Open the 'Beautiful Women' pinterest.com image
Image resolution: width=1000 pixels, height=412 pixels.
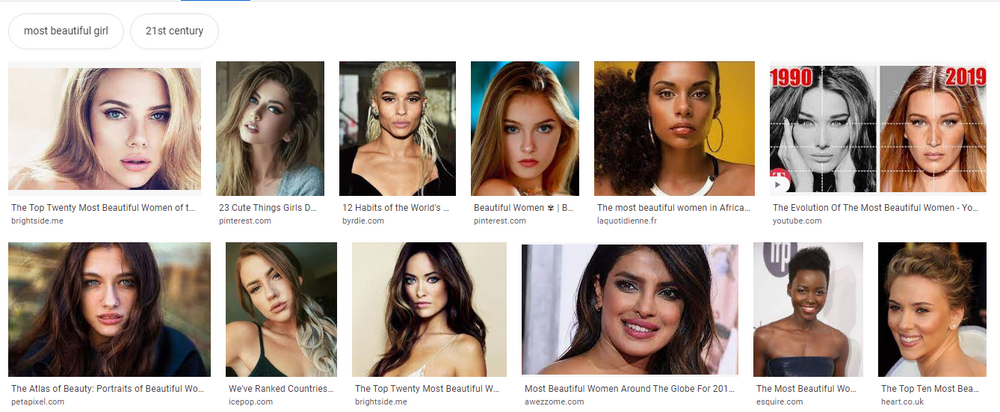(525, 128)
